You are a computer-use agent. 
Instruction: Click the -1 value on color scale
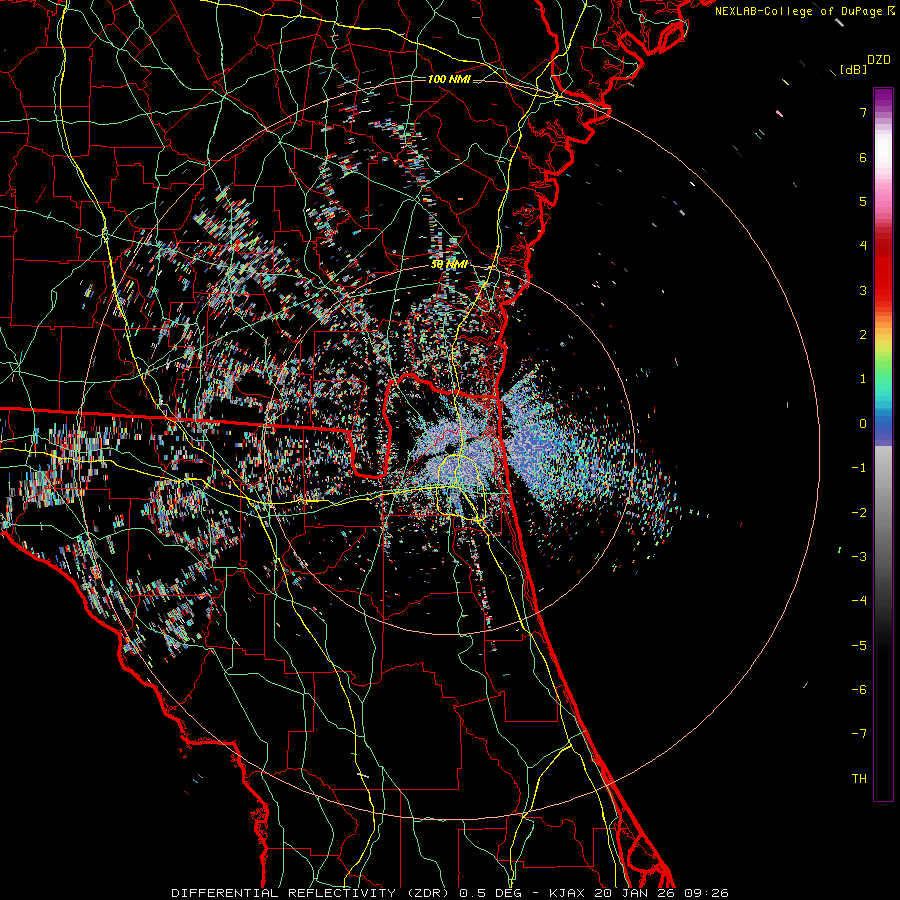(x=859, y=468)
